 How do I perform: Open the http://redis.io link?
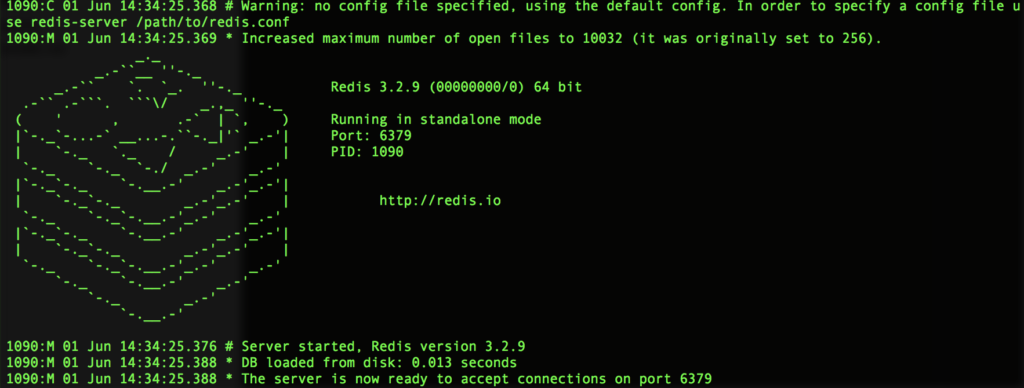pyautogui.click(x=440, y=201)
